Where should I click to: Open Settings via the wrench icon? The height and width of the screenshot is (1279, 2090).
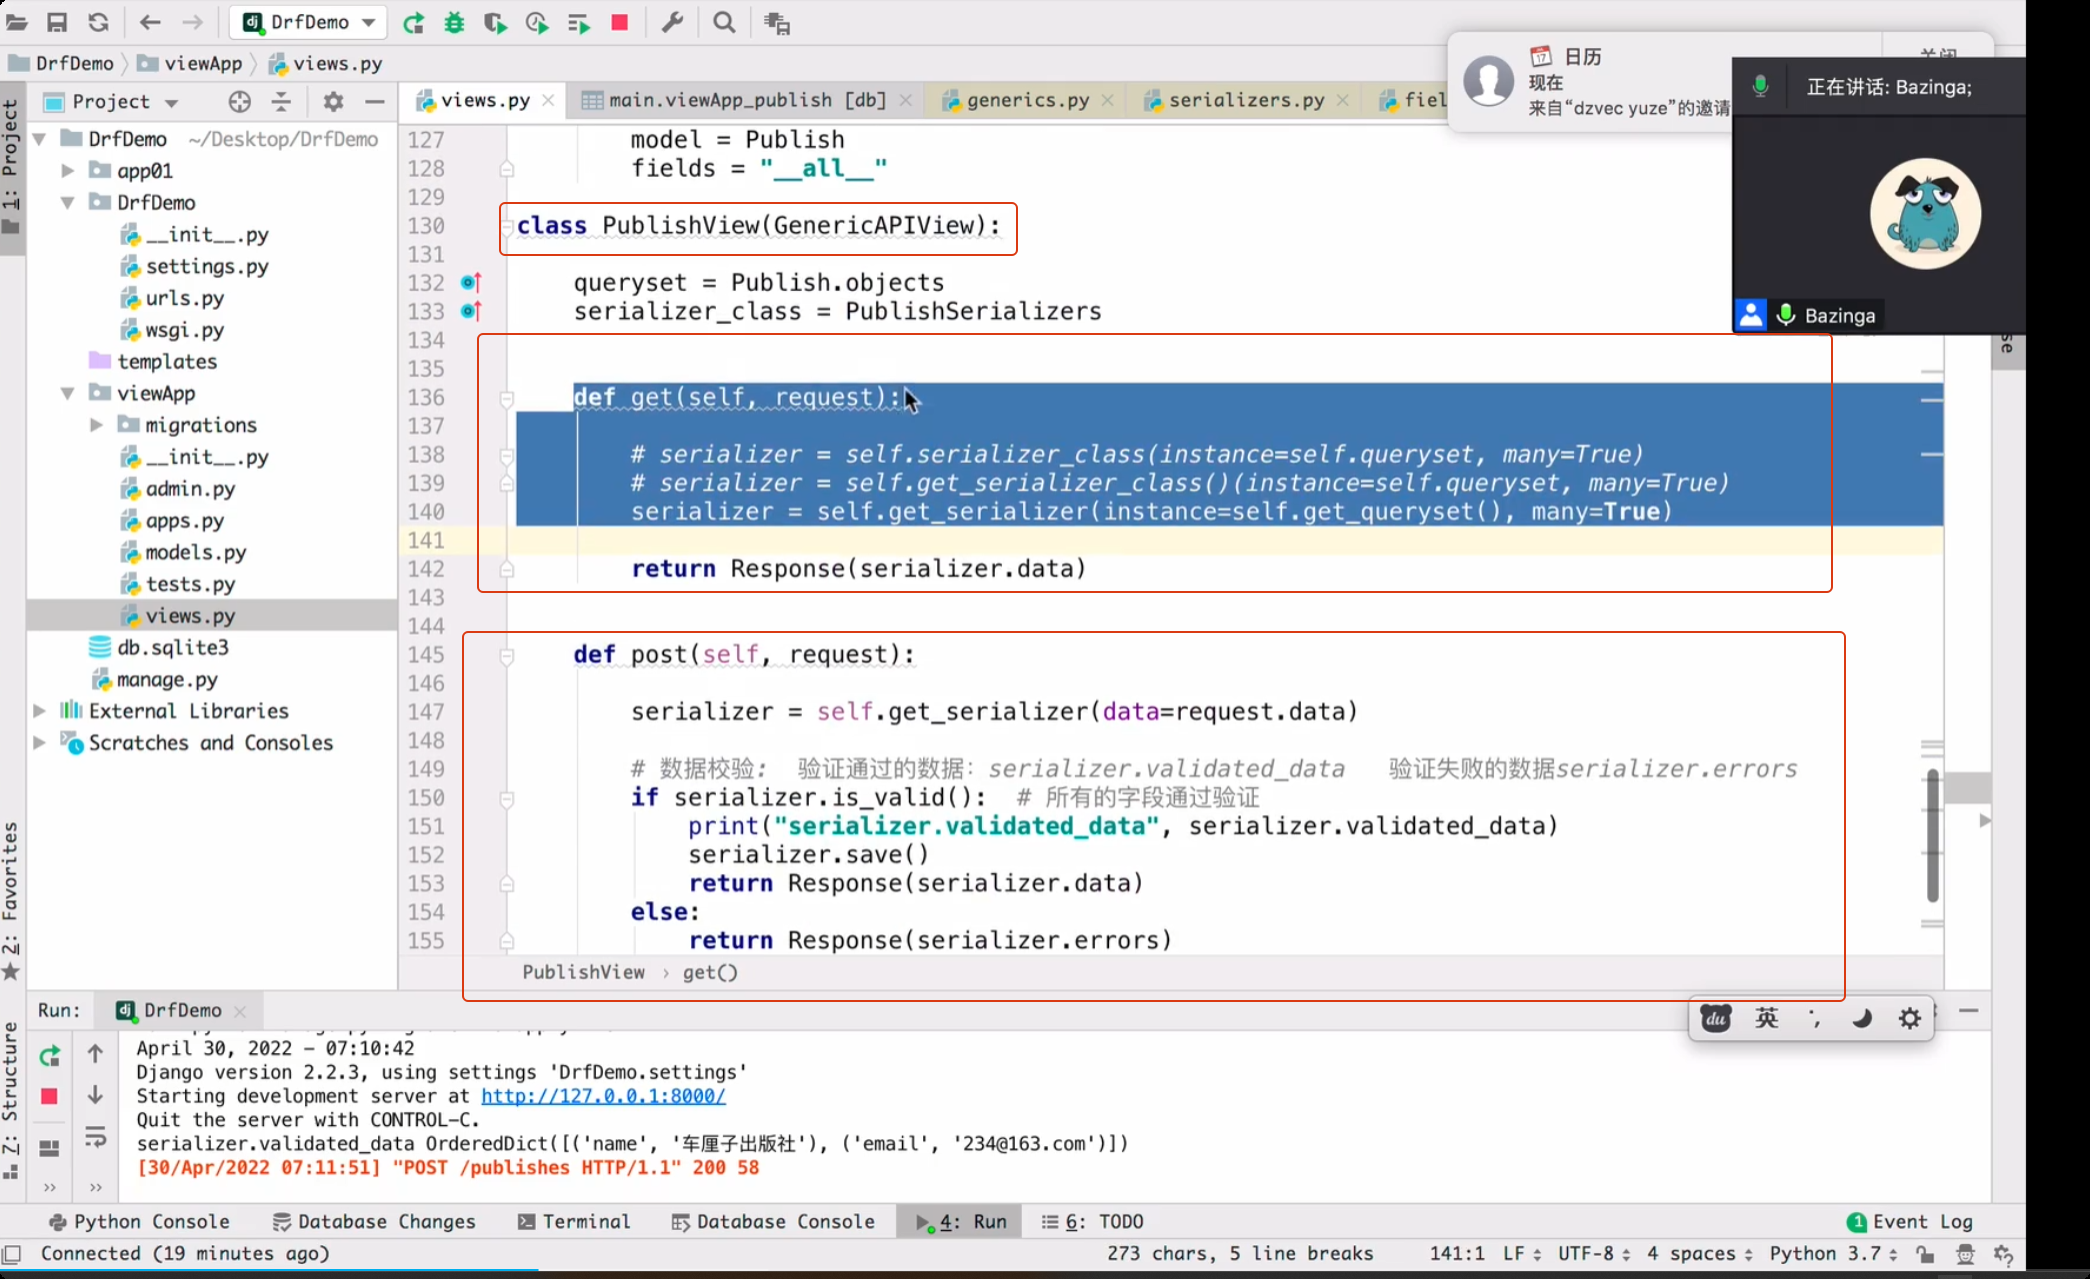[672, 22]
